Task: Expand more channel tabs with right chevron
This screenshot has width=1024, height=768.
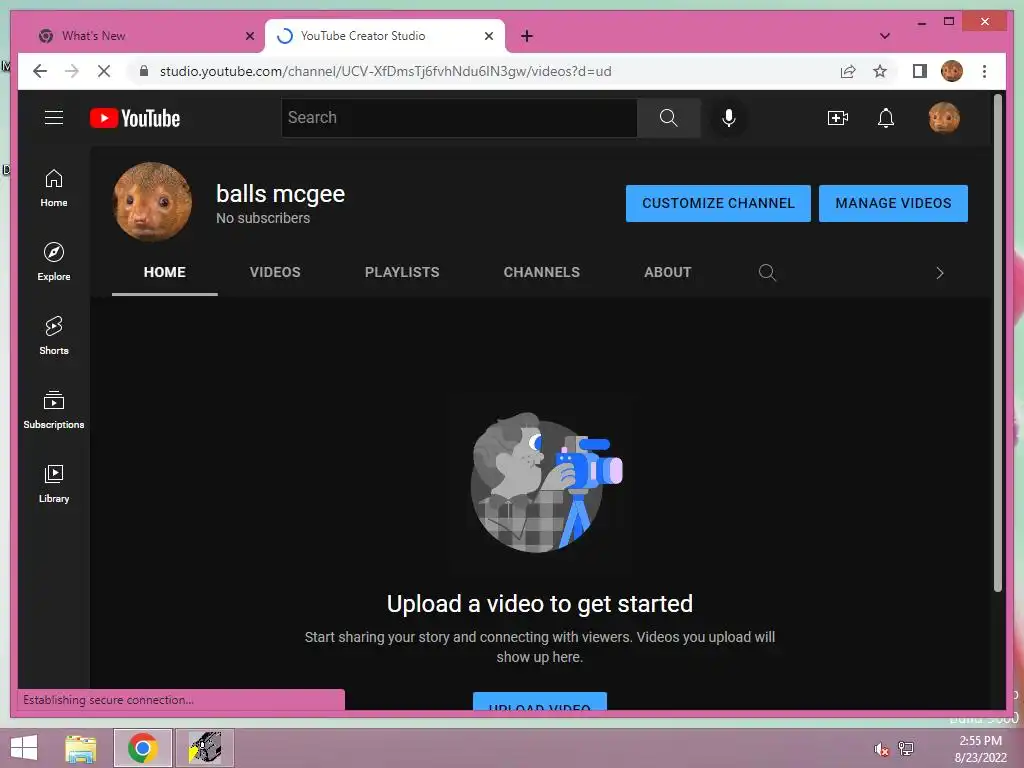Action: click(940, 273)
